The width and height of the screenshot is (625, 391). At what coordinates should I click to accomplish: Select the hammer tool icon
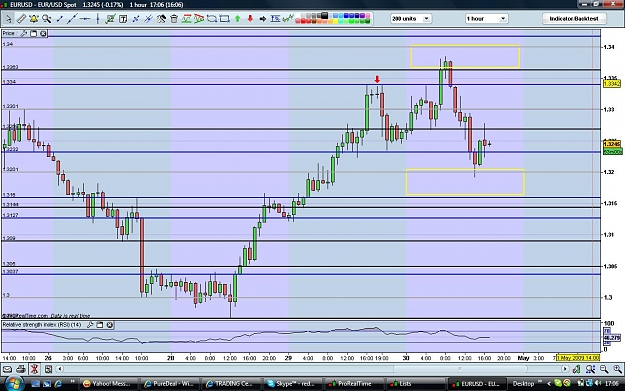pos(161,19)
